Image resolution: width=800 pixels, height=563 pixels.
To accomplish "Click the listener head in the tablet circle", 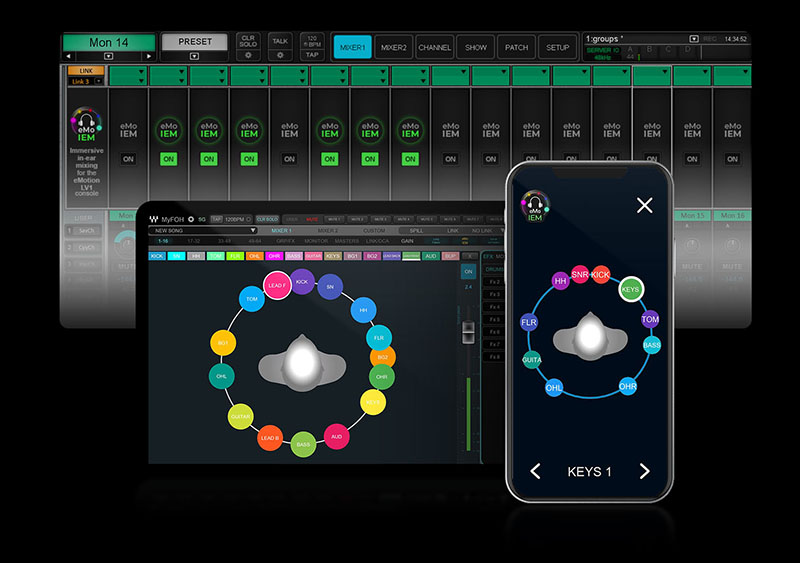I will coord(302,362).
